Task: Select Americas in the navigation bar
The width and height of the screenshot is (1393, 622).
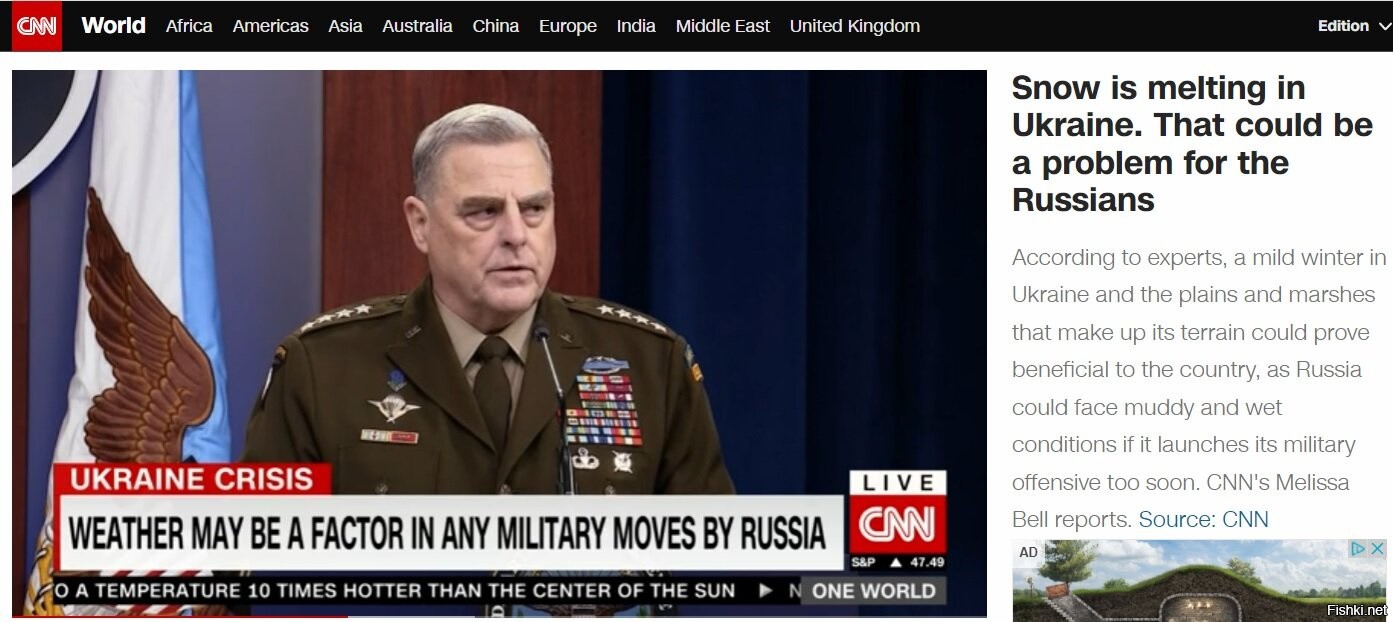Action: pyautogui.click(x=270, y=26)
